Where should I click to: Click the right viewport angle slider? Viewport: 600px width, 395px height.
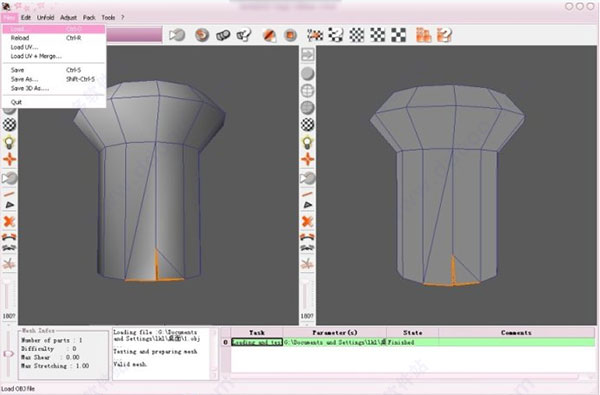tap(305, 295)
